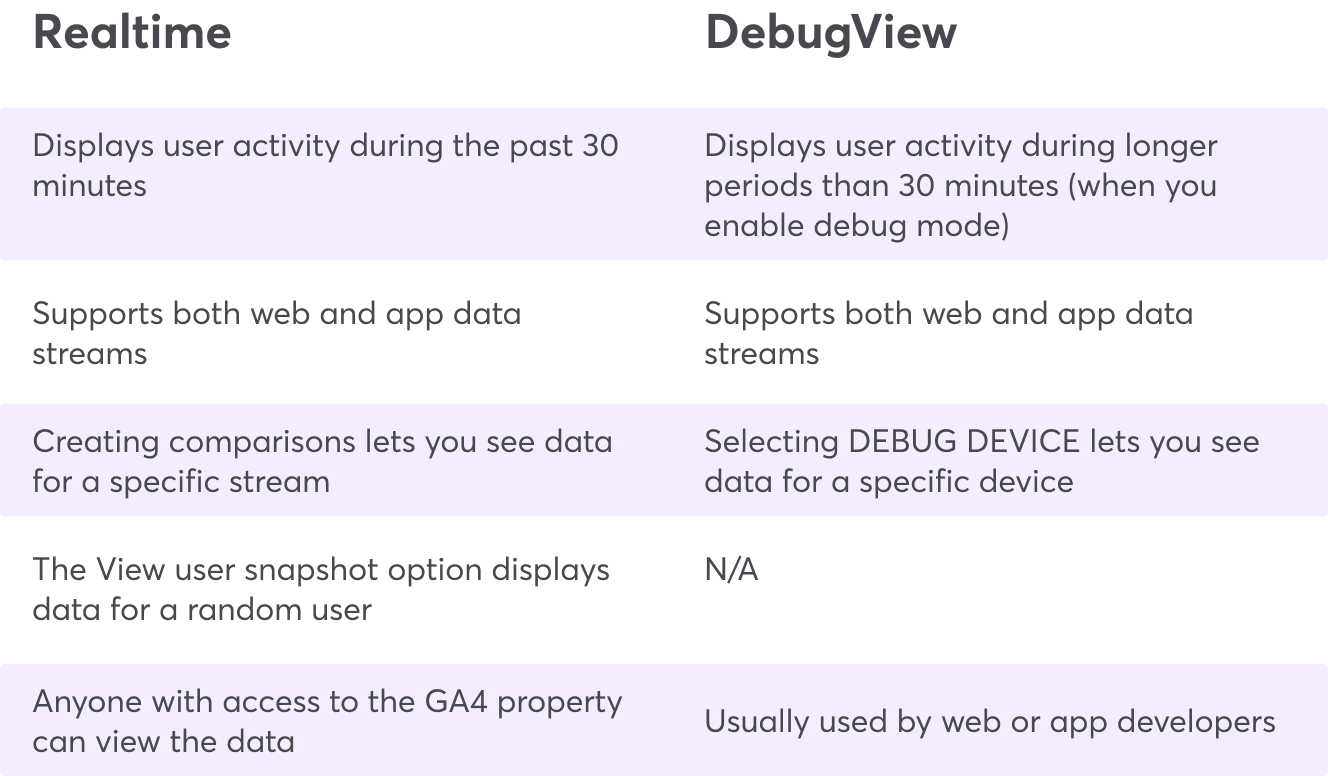Click the "enable debug mode)" text line
Viewport: 1328px width, 776px height.
pyautogui.click(x=856, y=225)
